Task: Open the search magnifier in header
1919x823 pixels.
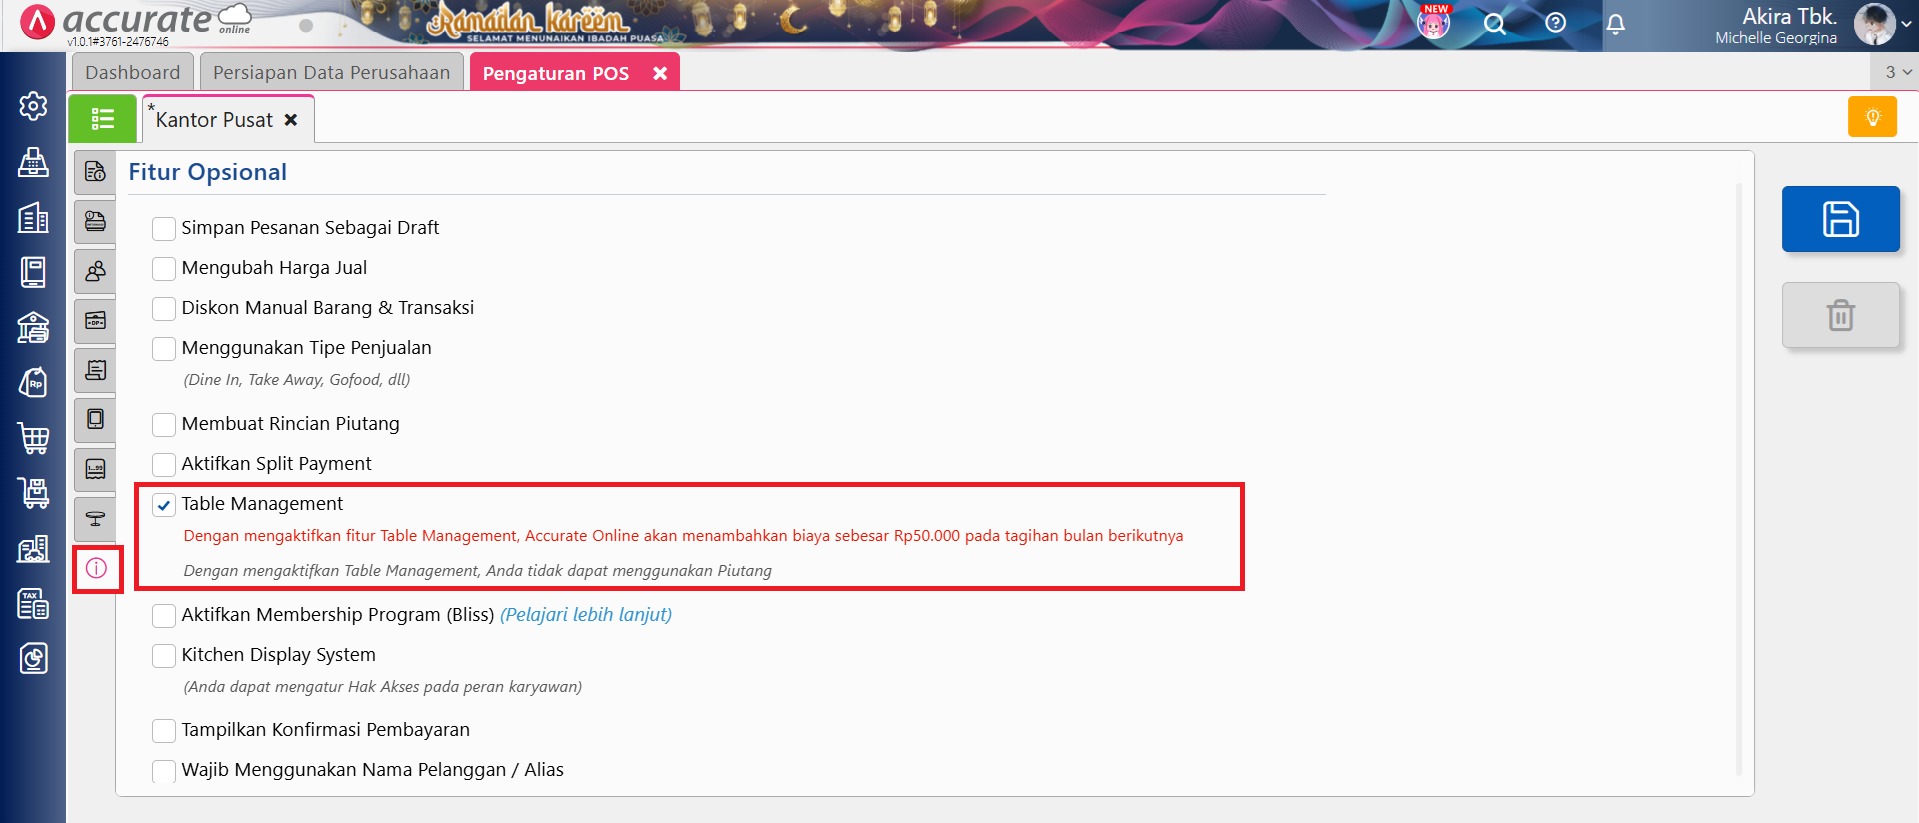Action: pos(1494,24)
